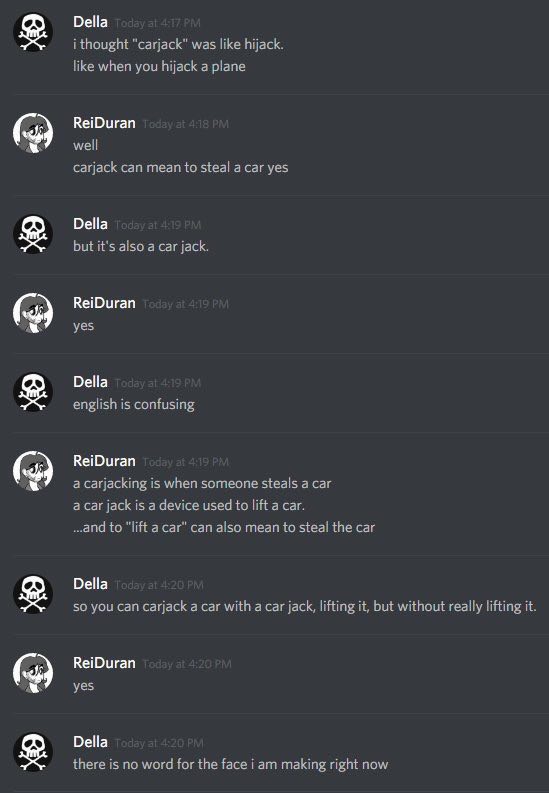Image resolution: width=549 pixels, height=793 pixels.
Task: Select ReiDuran's avatar next to first 'yes'
Action: 33,313
